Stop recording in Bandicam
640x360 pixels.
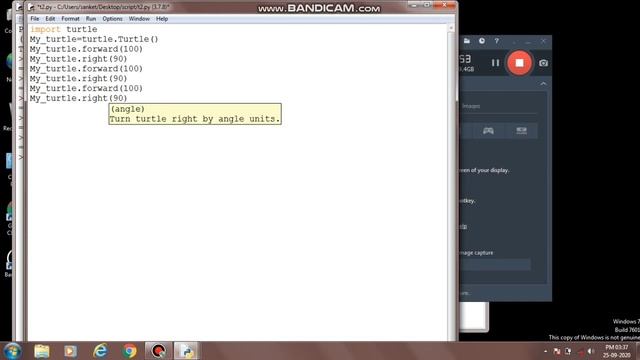519,63
